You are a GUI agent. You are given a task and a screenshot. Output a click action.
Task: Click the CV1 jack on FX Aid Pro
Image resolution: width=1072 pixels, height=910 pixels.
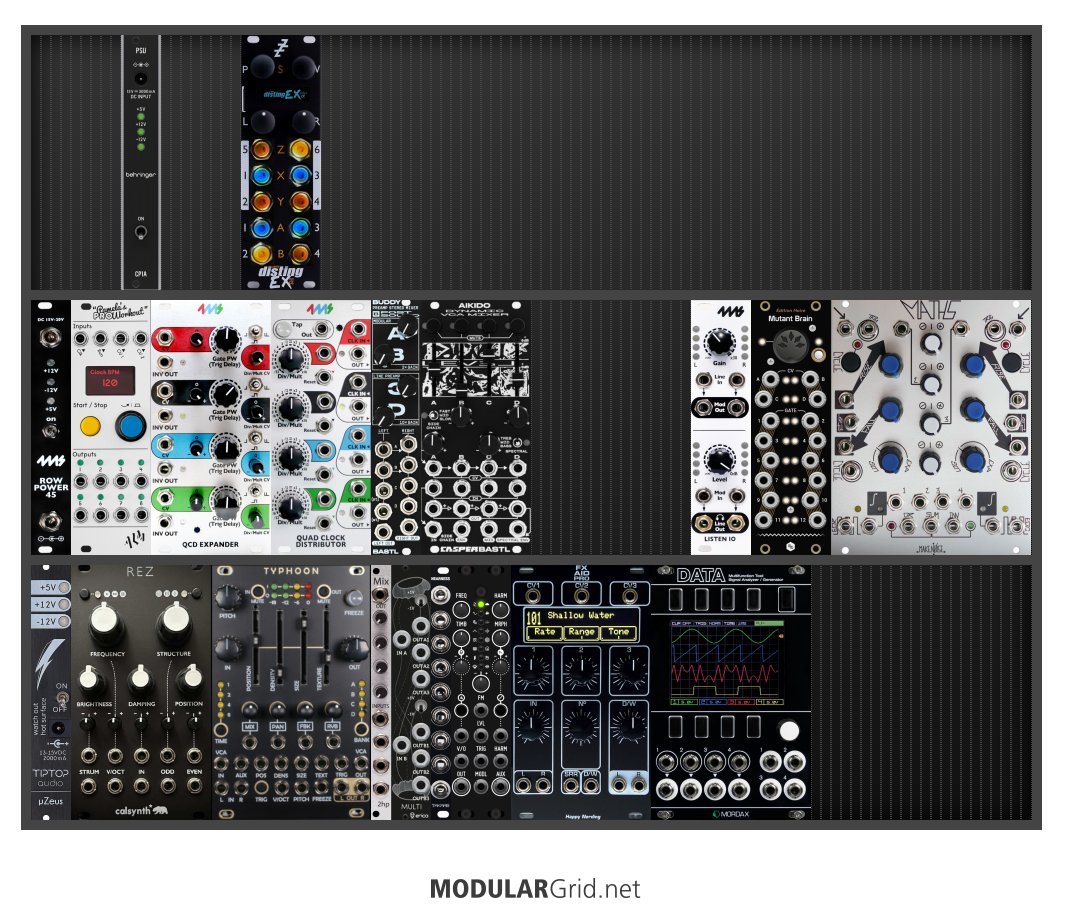tap(533, 595)
